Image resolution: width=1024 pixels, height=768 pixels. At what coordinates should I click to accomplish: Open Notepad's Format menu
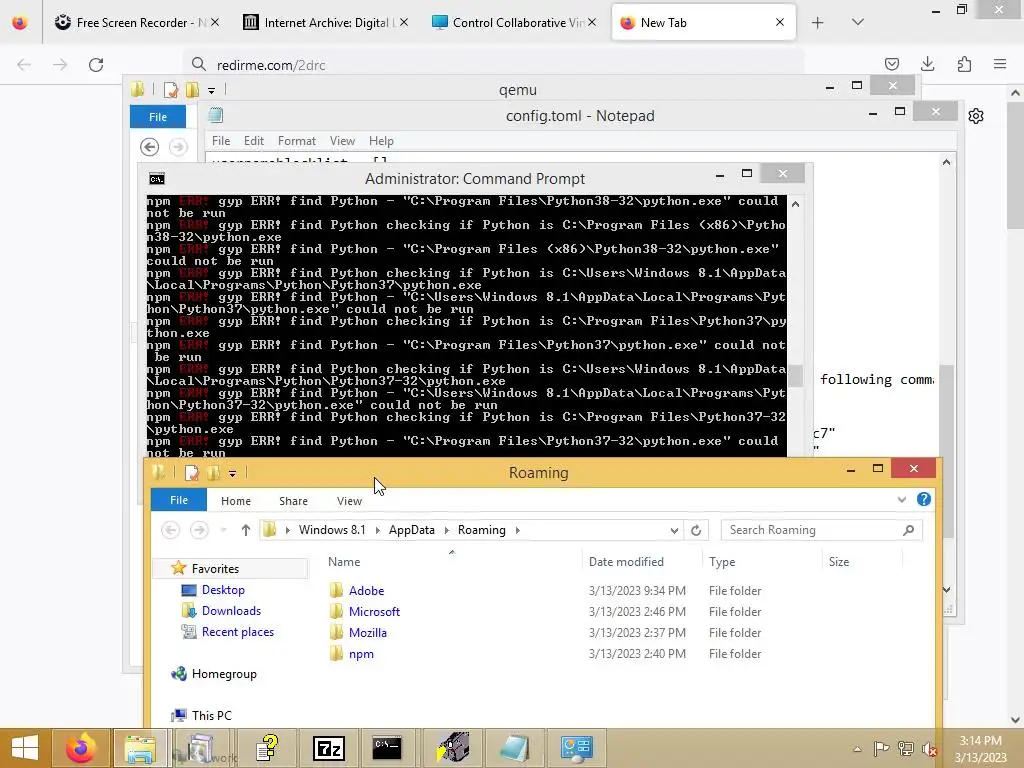click(x=296, y=141)
